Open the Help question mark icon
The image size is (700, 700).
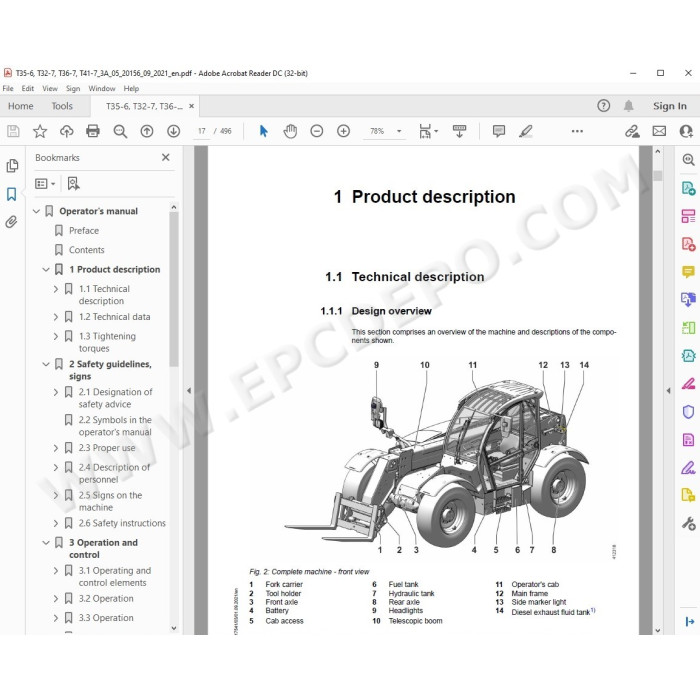(604, 106)
